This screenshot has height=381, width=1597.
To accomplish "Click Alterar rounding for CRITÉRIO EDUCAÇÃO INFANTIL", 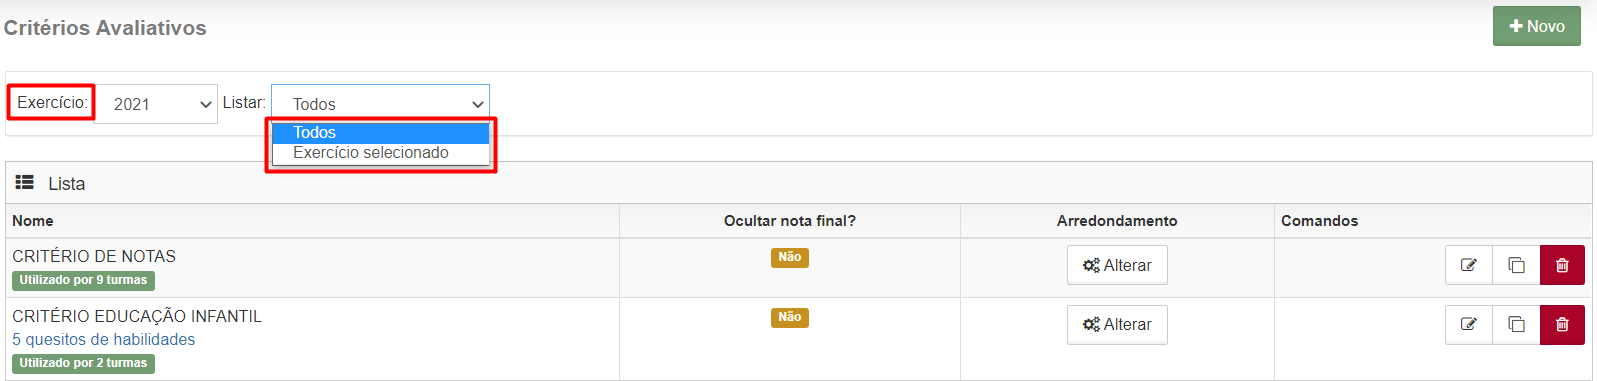I will click(1117, 324).
